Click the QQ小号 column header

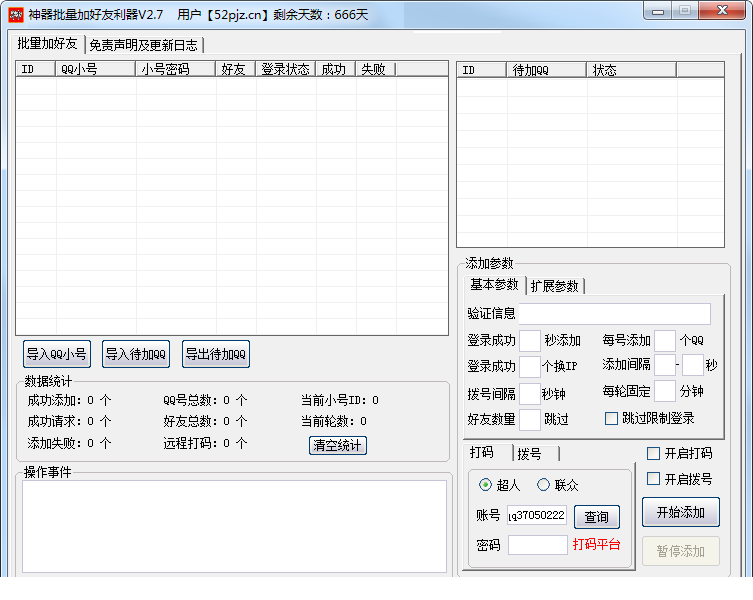click(x=96, y=69)
